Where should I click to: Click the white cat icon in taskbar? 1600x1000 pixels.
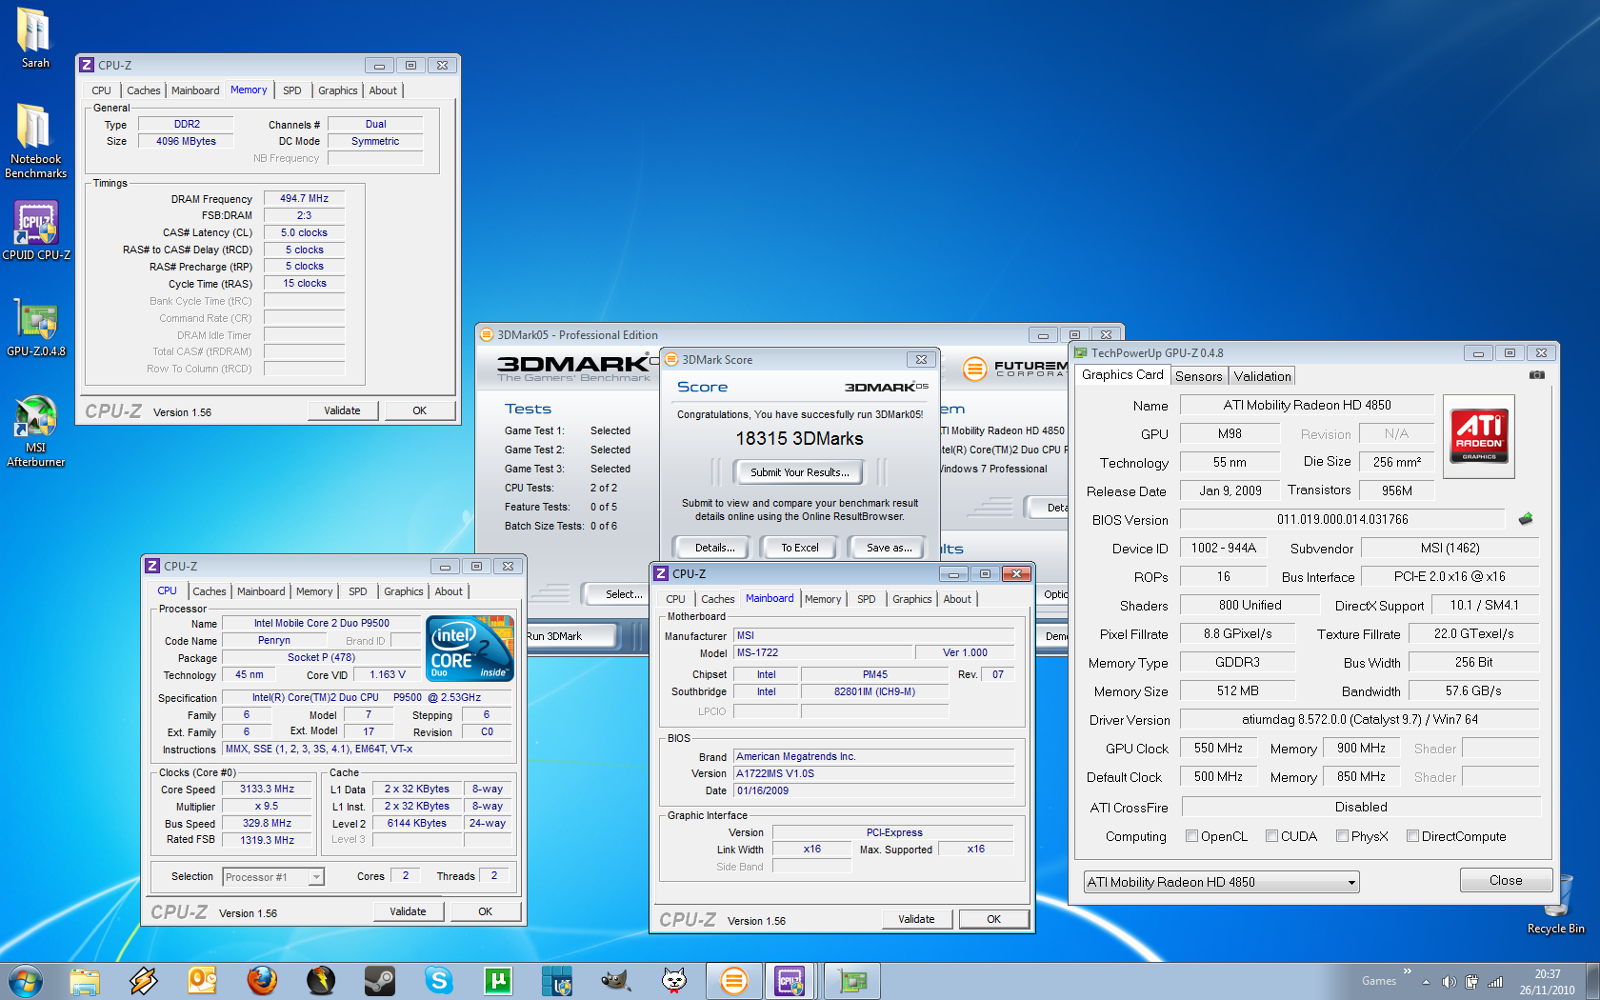[x=675, y=981]
